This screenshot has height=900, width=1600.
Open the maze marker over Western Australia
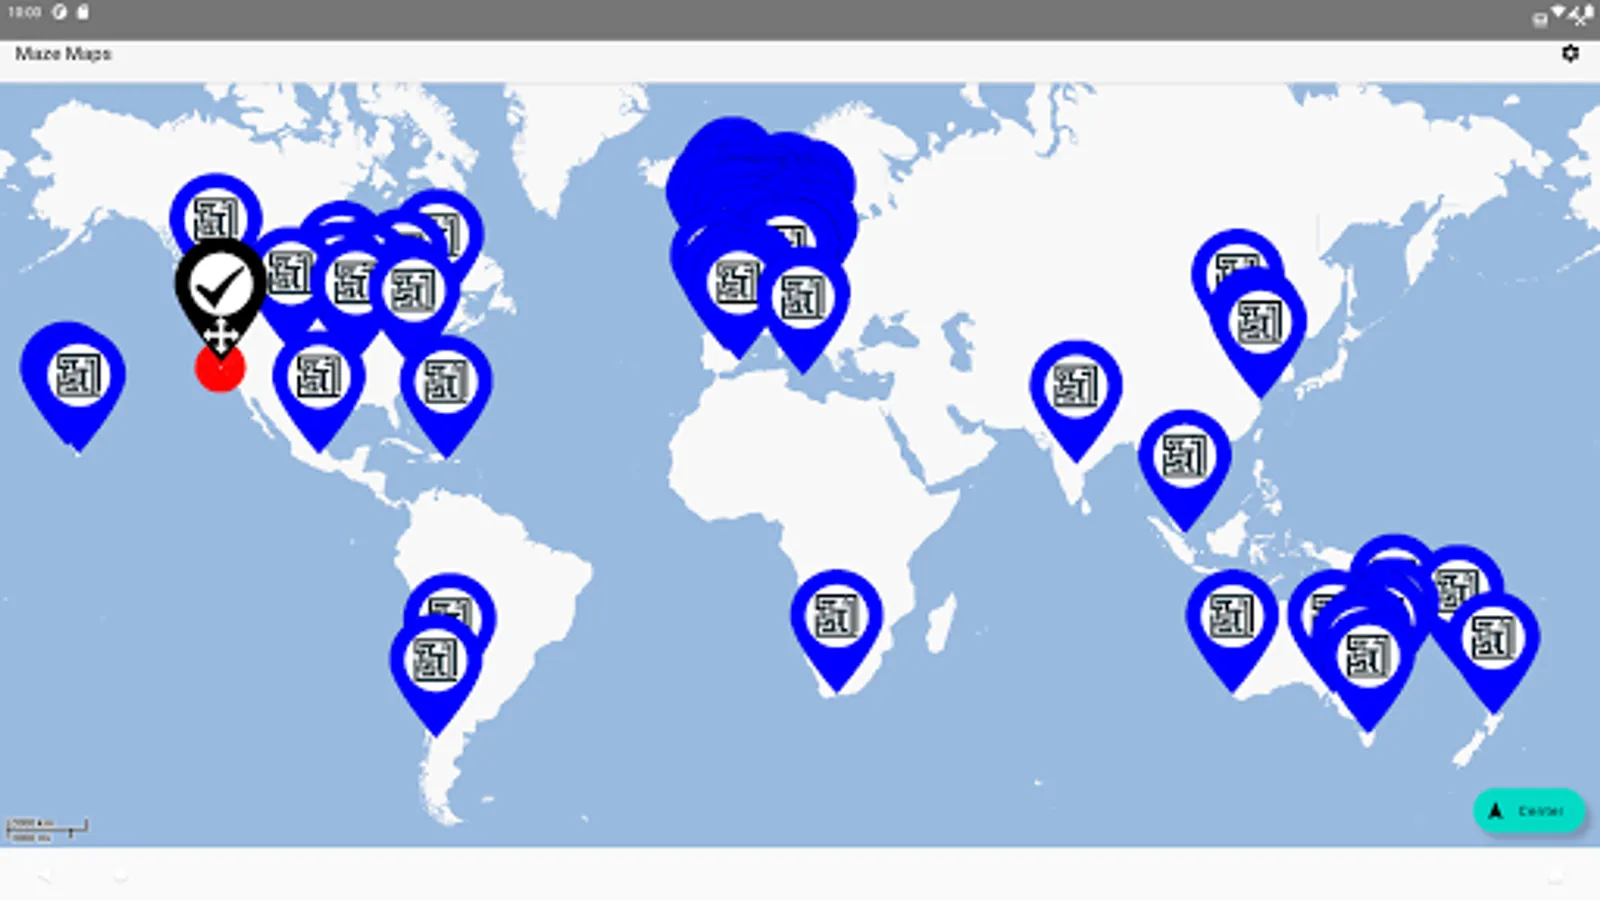click(1232, 617)
